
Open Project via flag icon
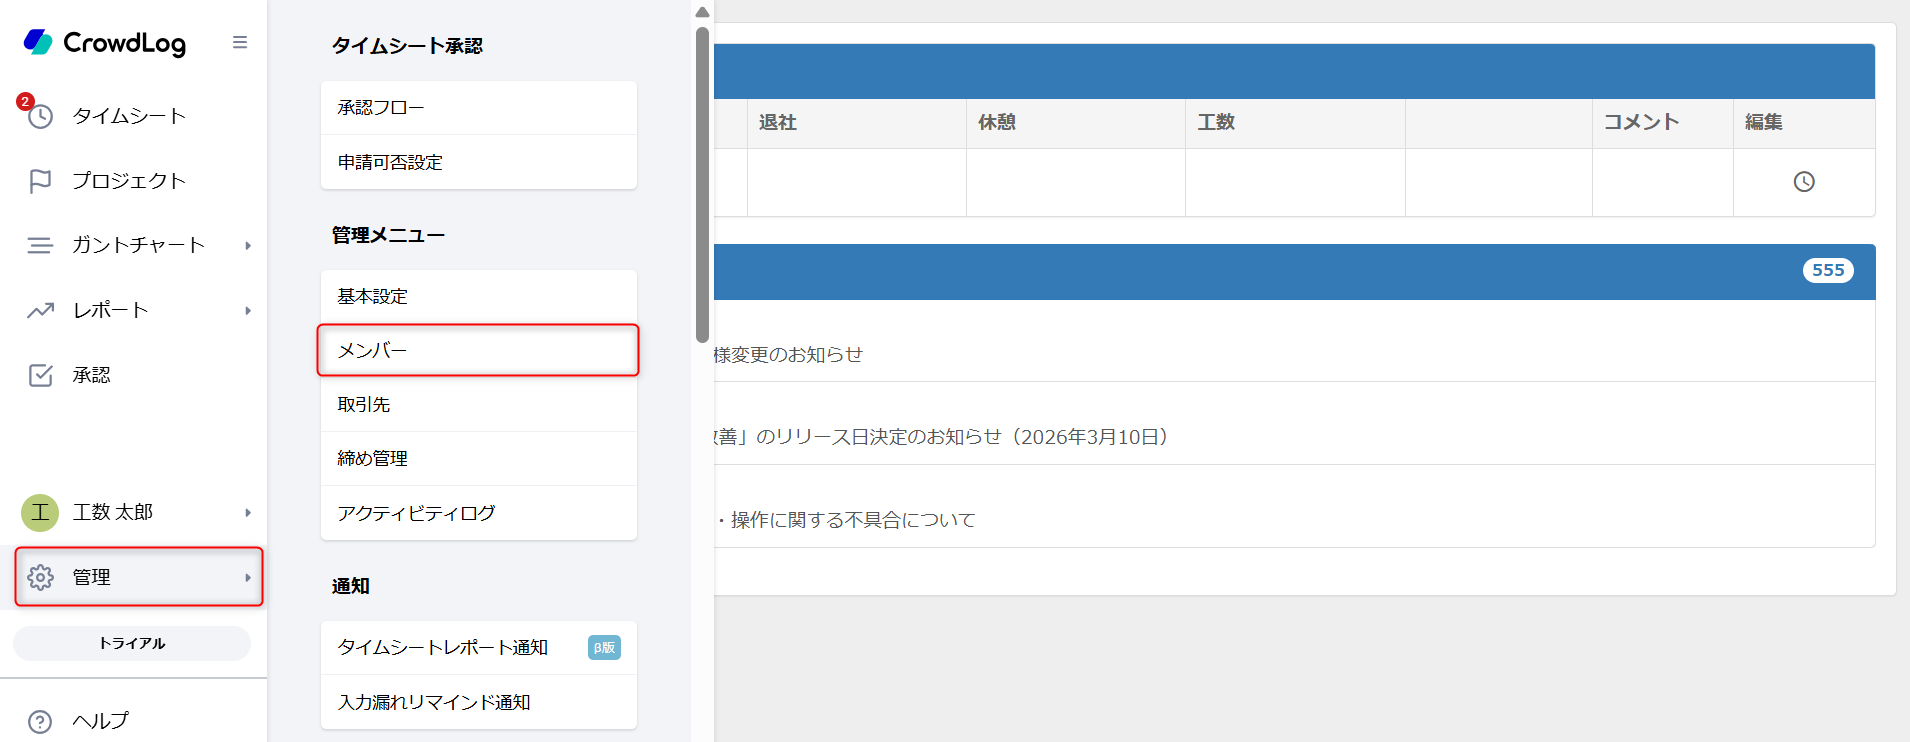(40, 181)
